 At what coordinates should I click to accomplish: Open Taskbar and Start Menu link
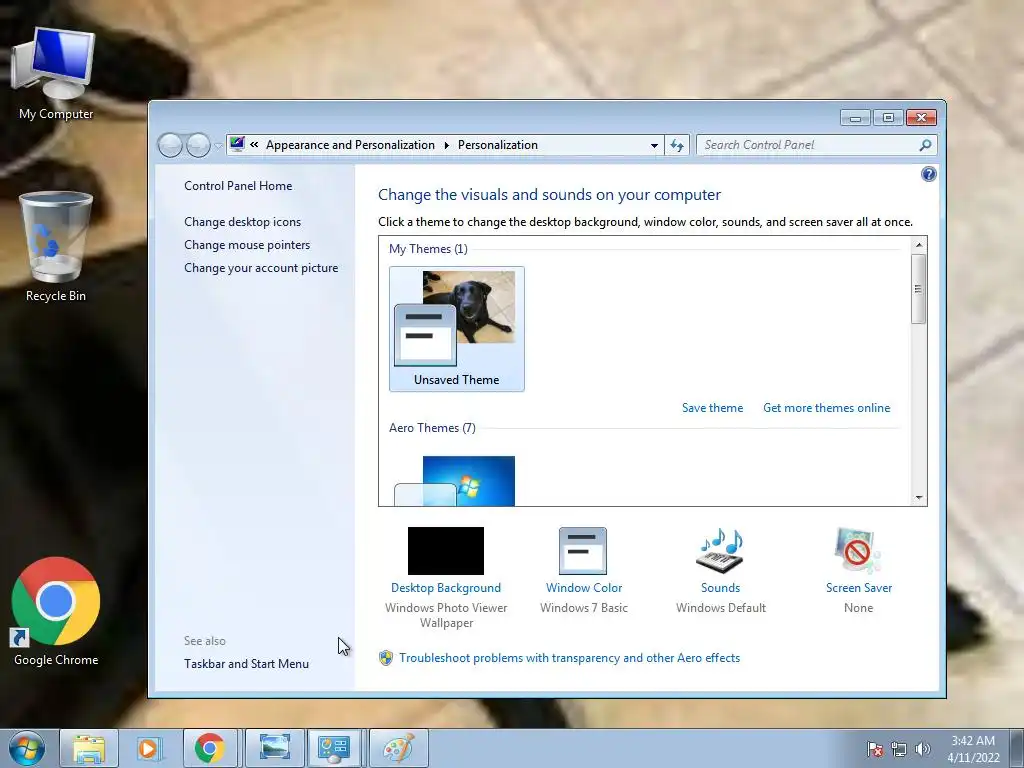click(246, 664)
